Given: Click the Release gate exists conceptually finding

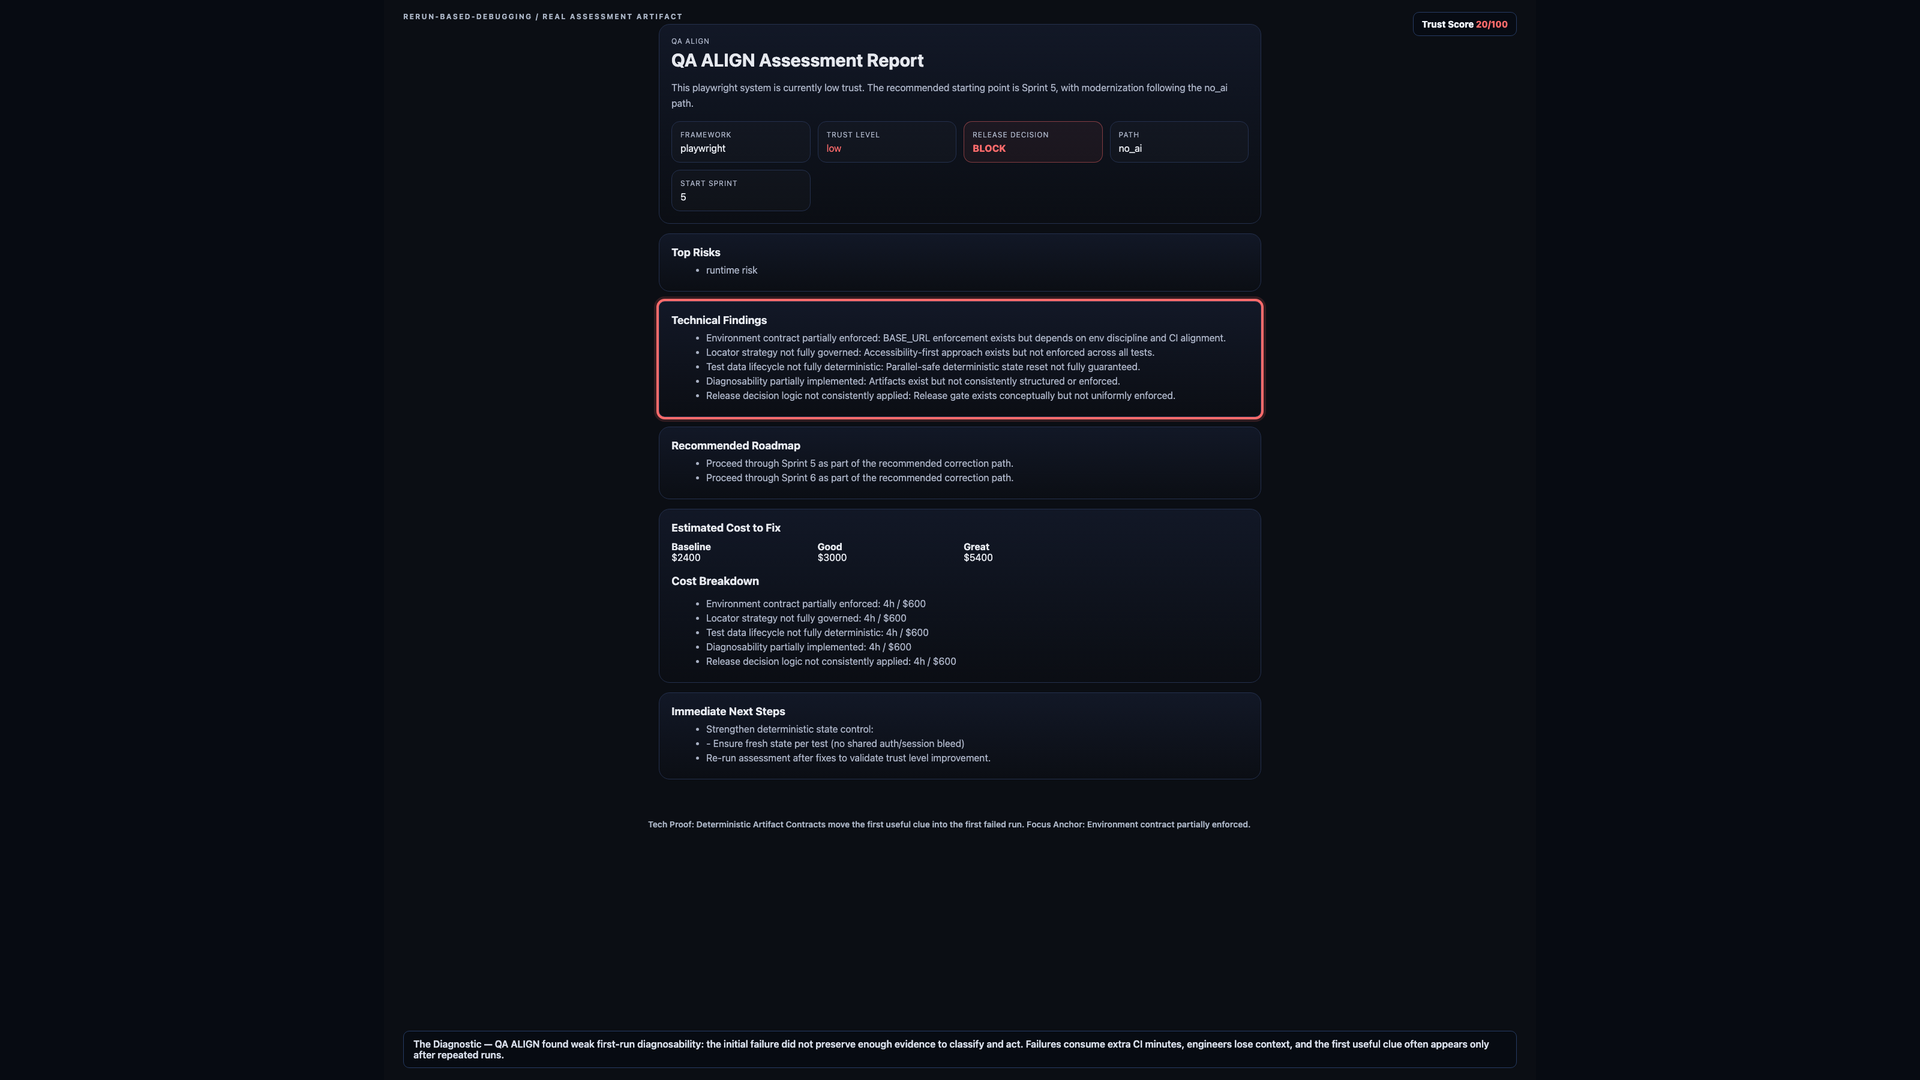Looking at the screenshot, I should click(940, 396).
